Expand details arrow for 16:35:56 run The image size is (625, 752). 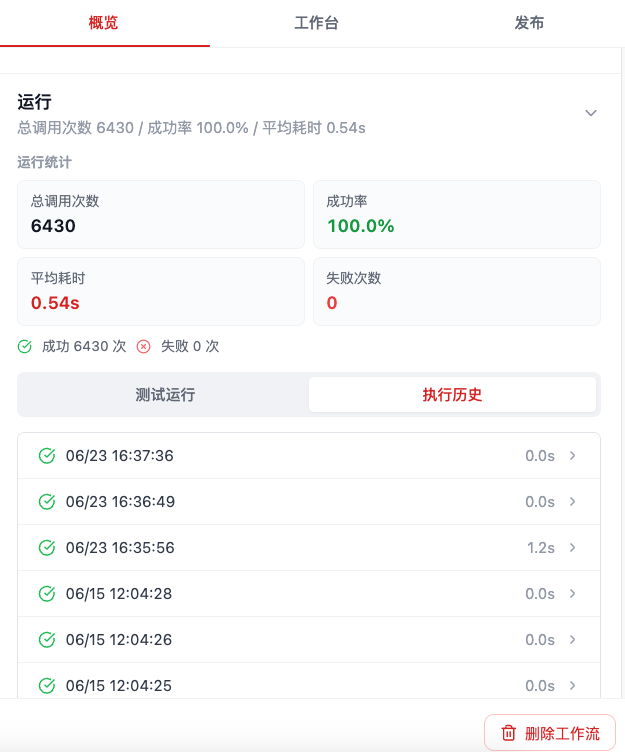tap(572, 548)
